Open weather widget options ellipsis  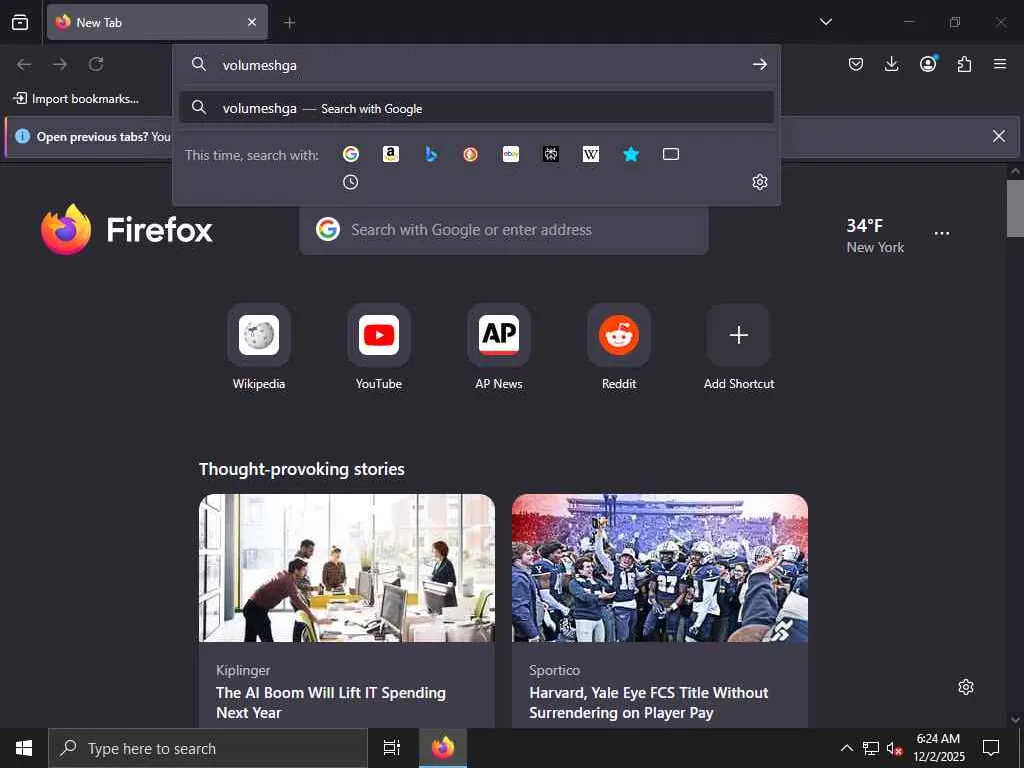tap(942, 234)
